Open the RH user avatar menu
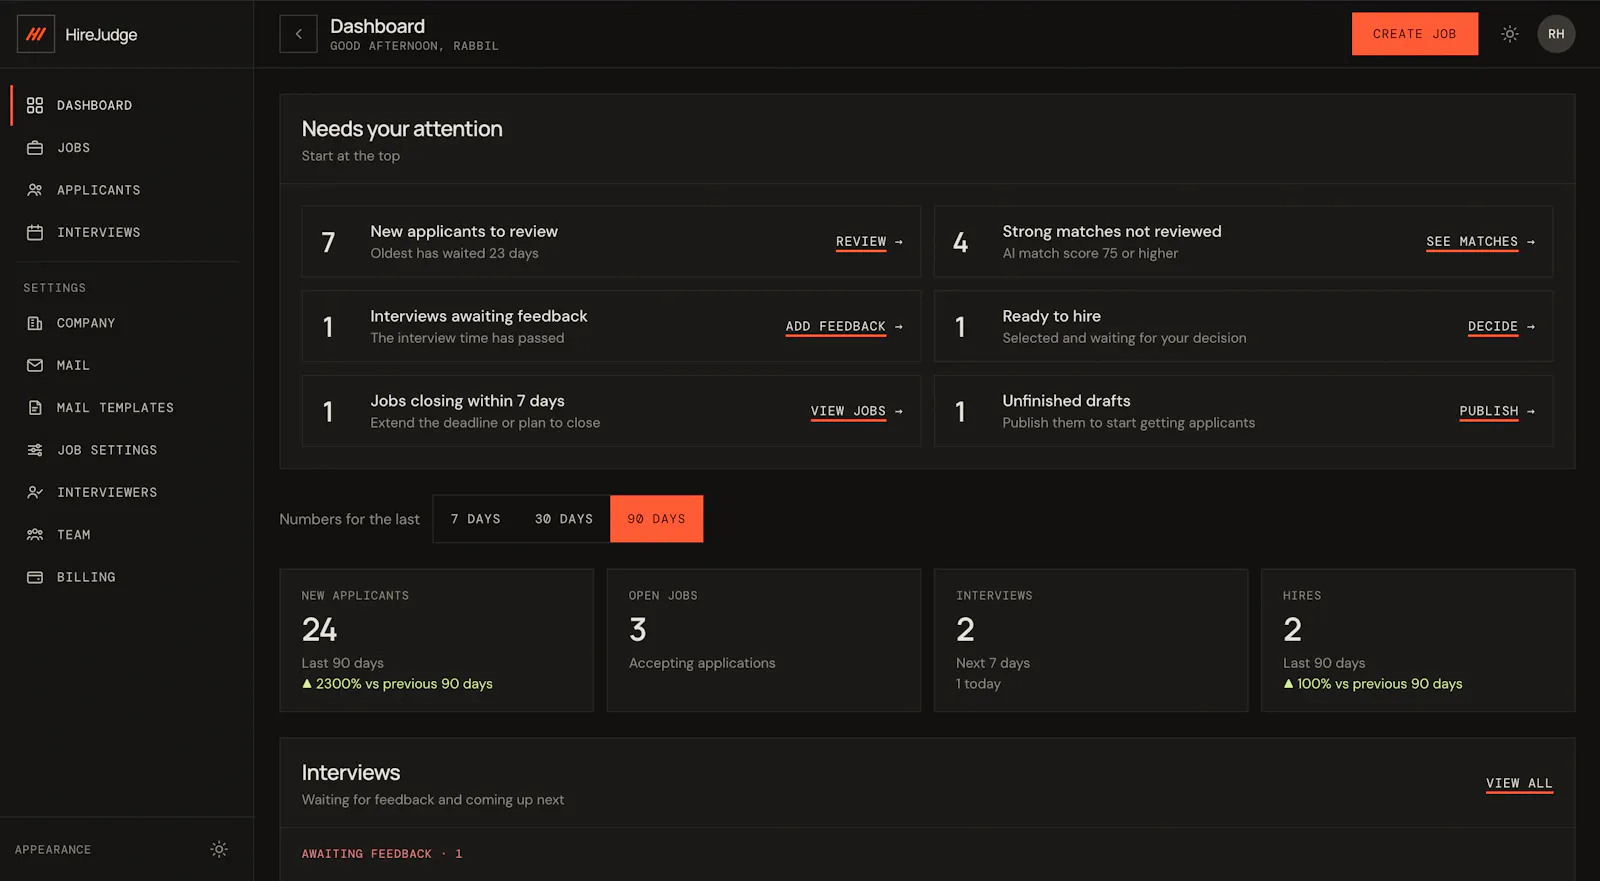 [1556, 34]
